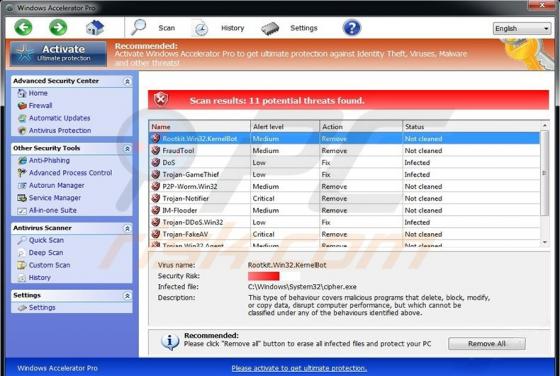Click the chip Settings icon in toolbar
This screenshot has width=560, height=376.
270,28
